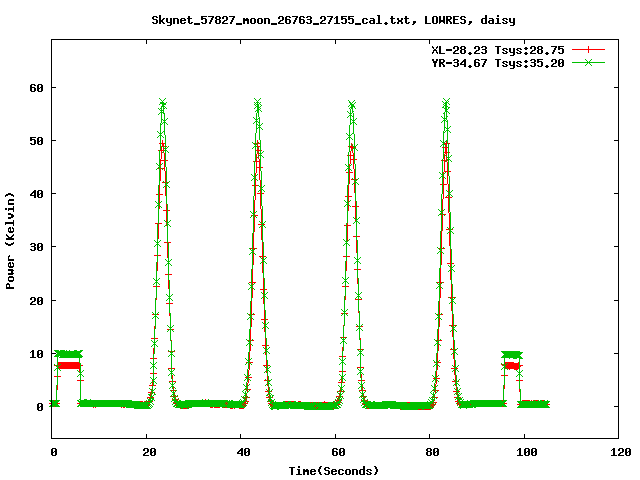Click the fourth peak top near 83 seconds
Image resolution: width=640 pixels, height=480 pixels.
pyautogui.click(x=446, y=103)
